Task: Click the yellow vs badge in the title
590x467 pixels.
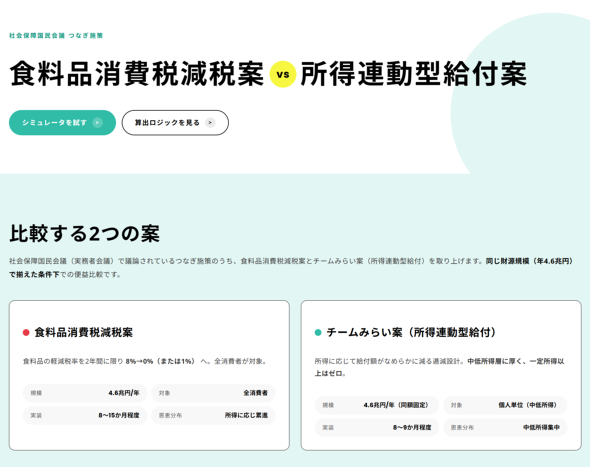Action: tap(283, 74)
